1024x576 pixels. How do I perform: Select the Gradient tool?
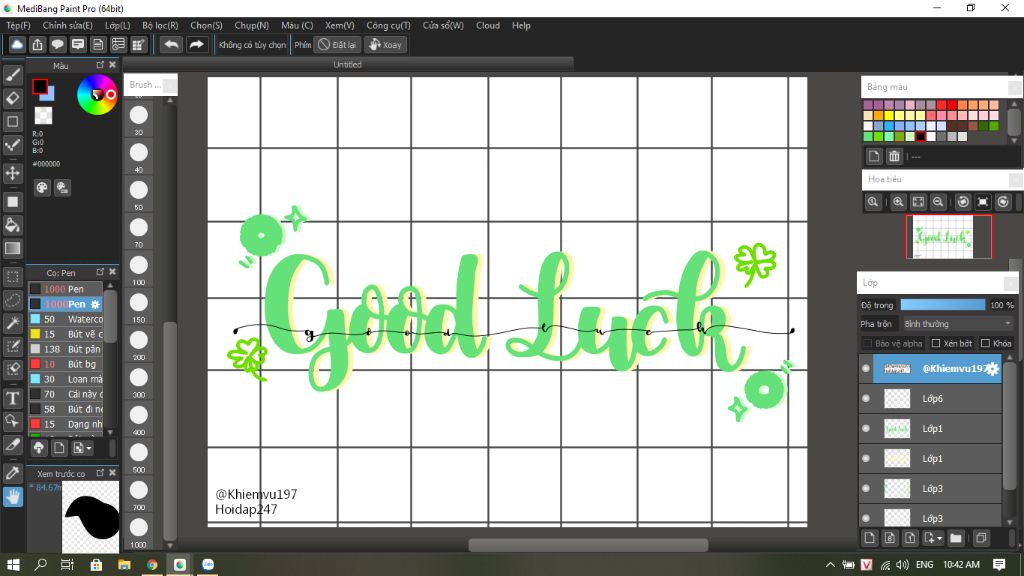(x=12, y=248)
